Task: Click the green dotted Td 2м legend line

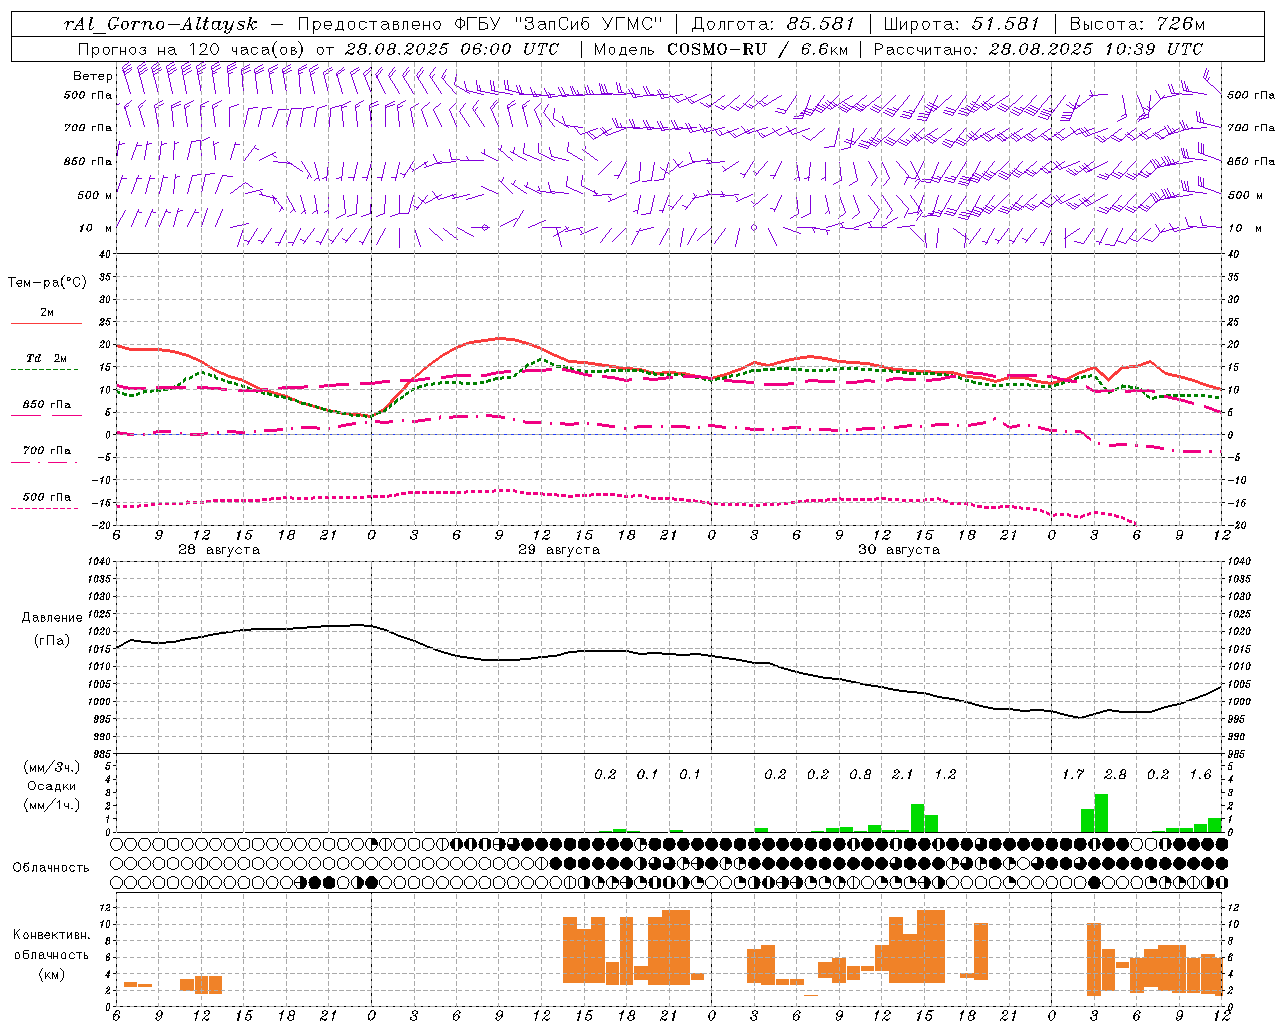Action: [44, 370]
